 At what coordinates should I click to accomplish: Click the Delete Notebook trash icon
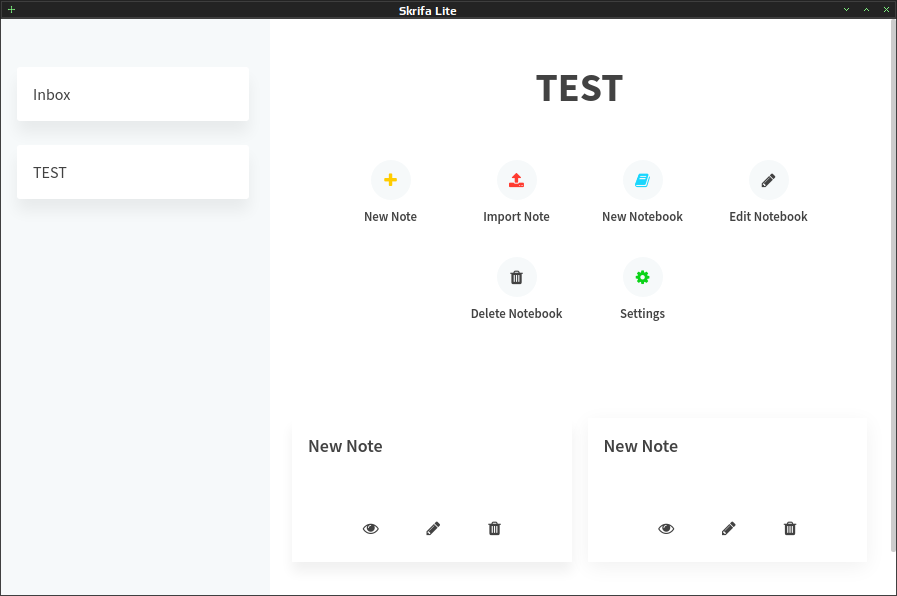point(517,277)
